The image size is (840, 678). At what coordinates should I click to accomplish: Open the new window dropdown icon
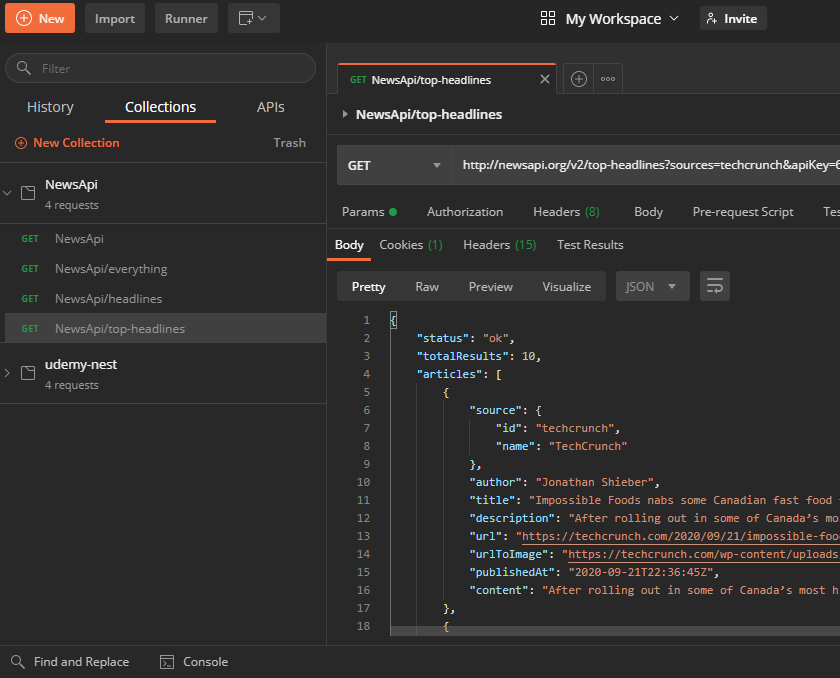point(253,18)
